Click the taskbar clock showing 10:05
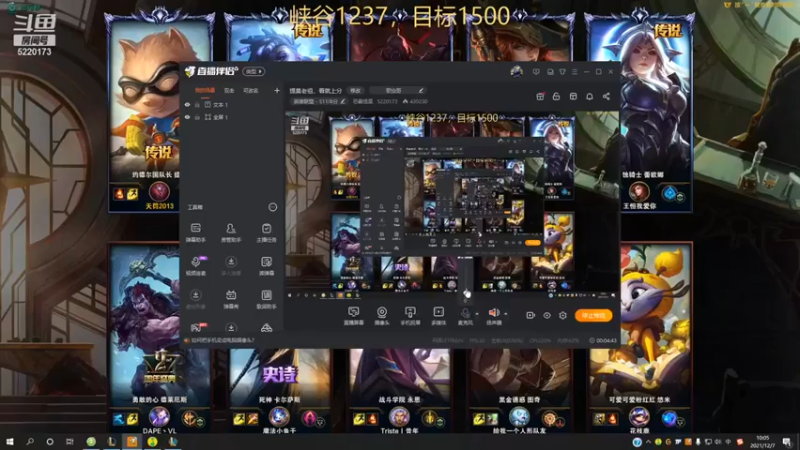Image resolution: width=800 pixels, height=450 pixels. [x=763, y=441]
